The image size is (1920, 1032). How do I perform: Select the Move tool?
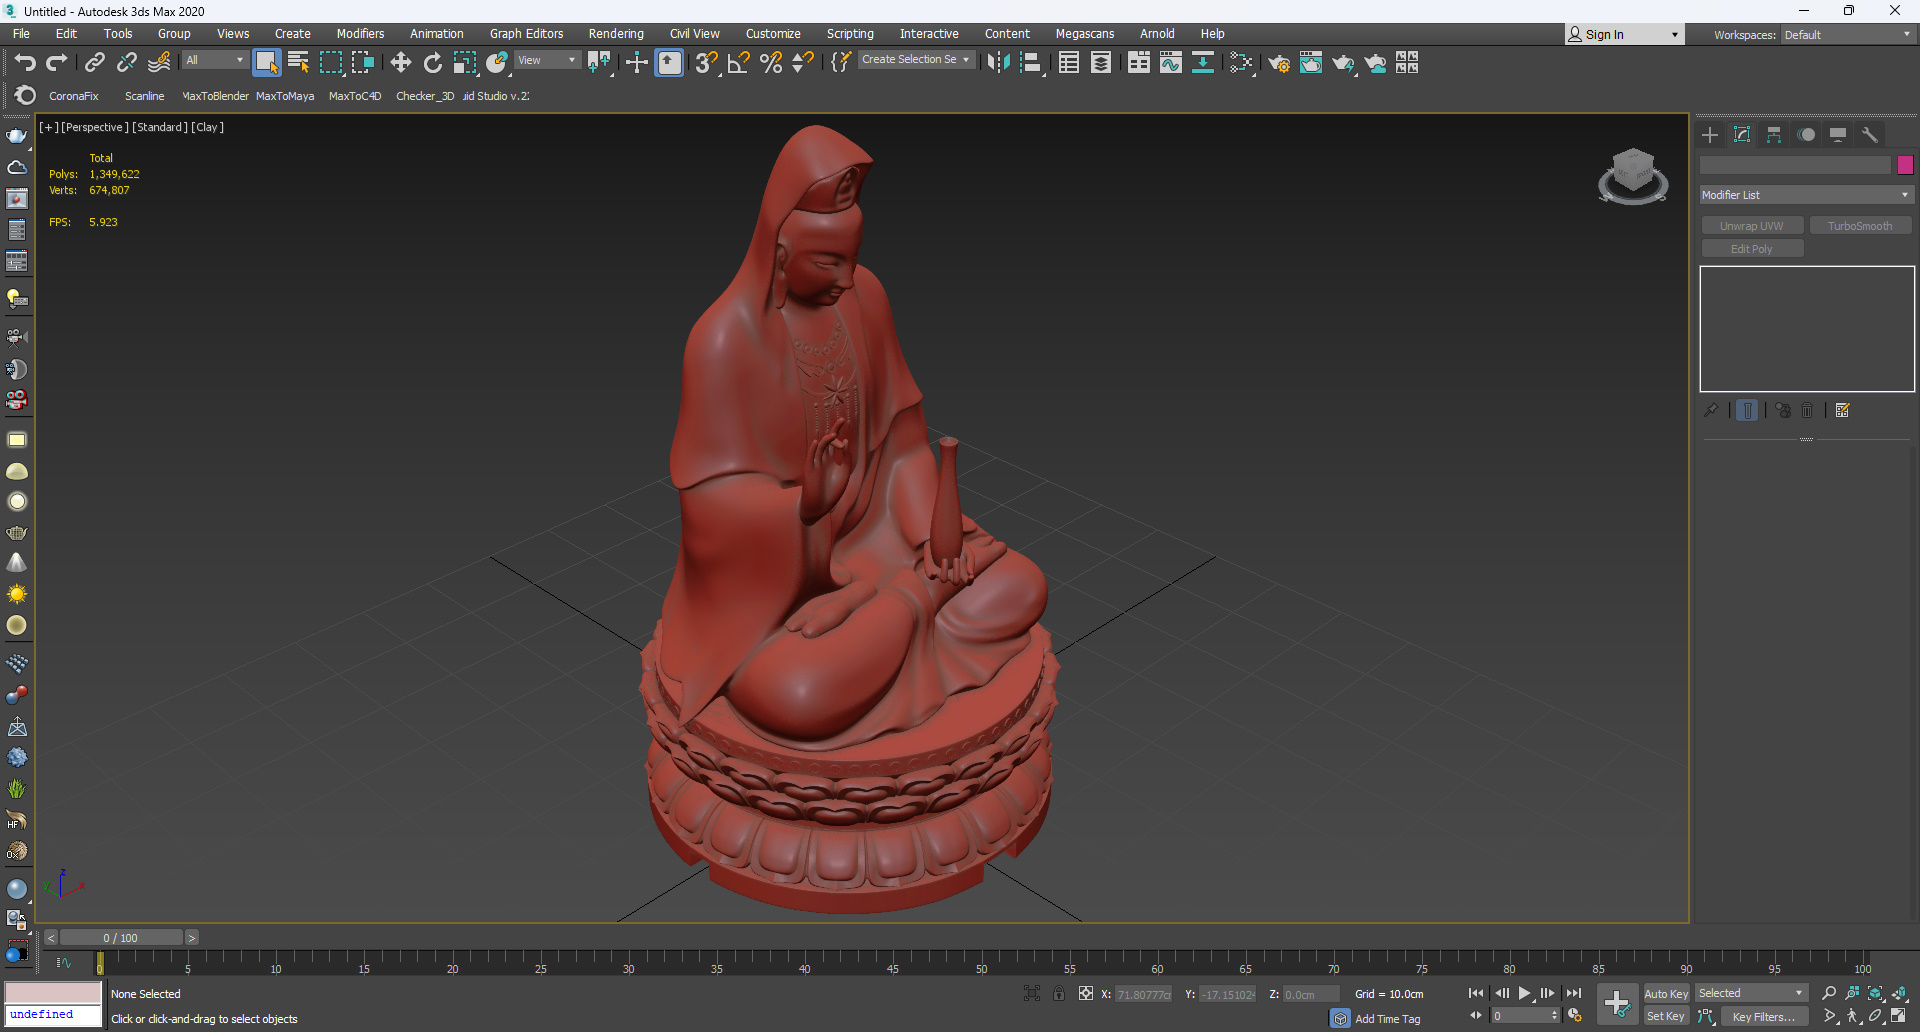pyautogui.click(x=401, y=63)
